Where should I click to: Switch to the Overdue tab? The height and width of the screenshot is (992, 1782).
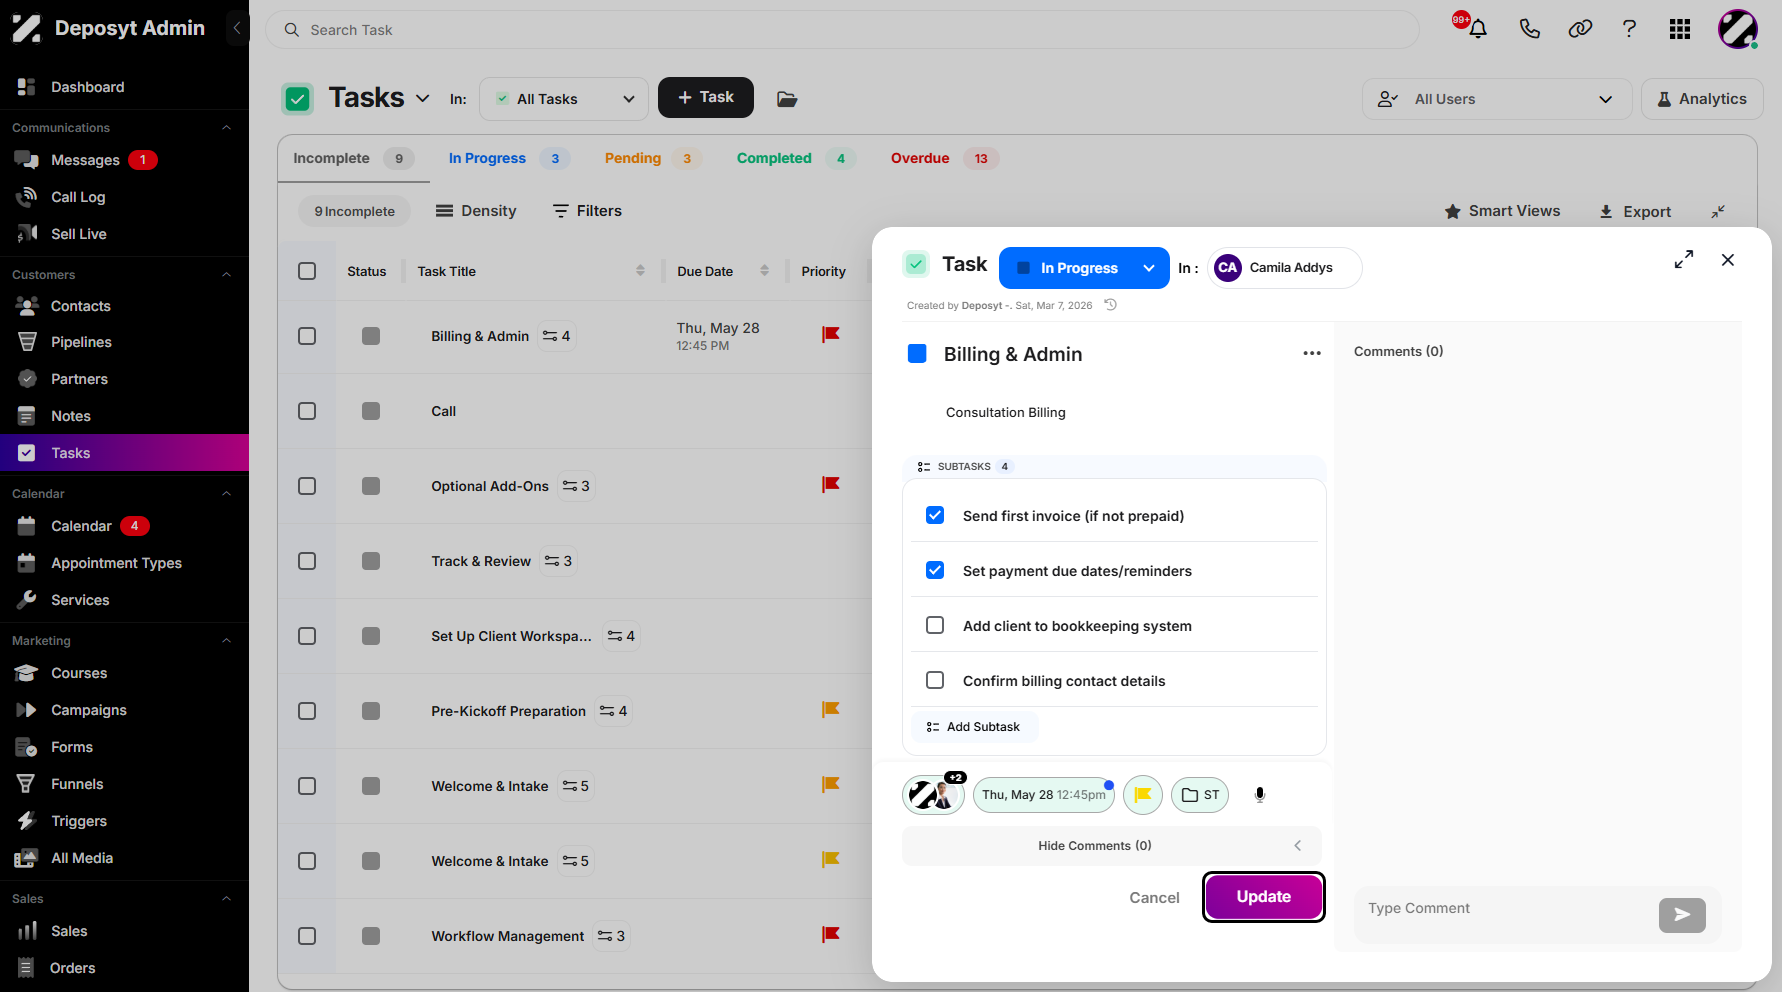(944, 158)
